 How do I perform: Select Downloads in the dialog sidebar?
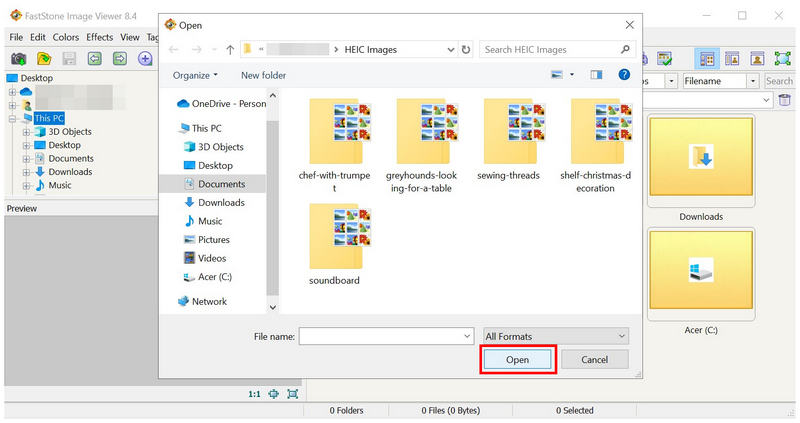click(x=214, y=203)
